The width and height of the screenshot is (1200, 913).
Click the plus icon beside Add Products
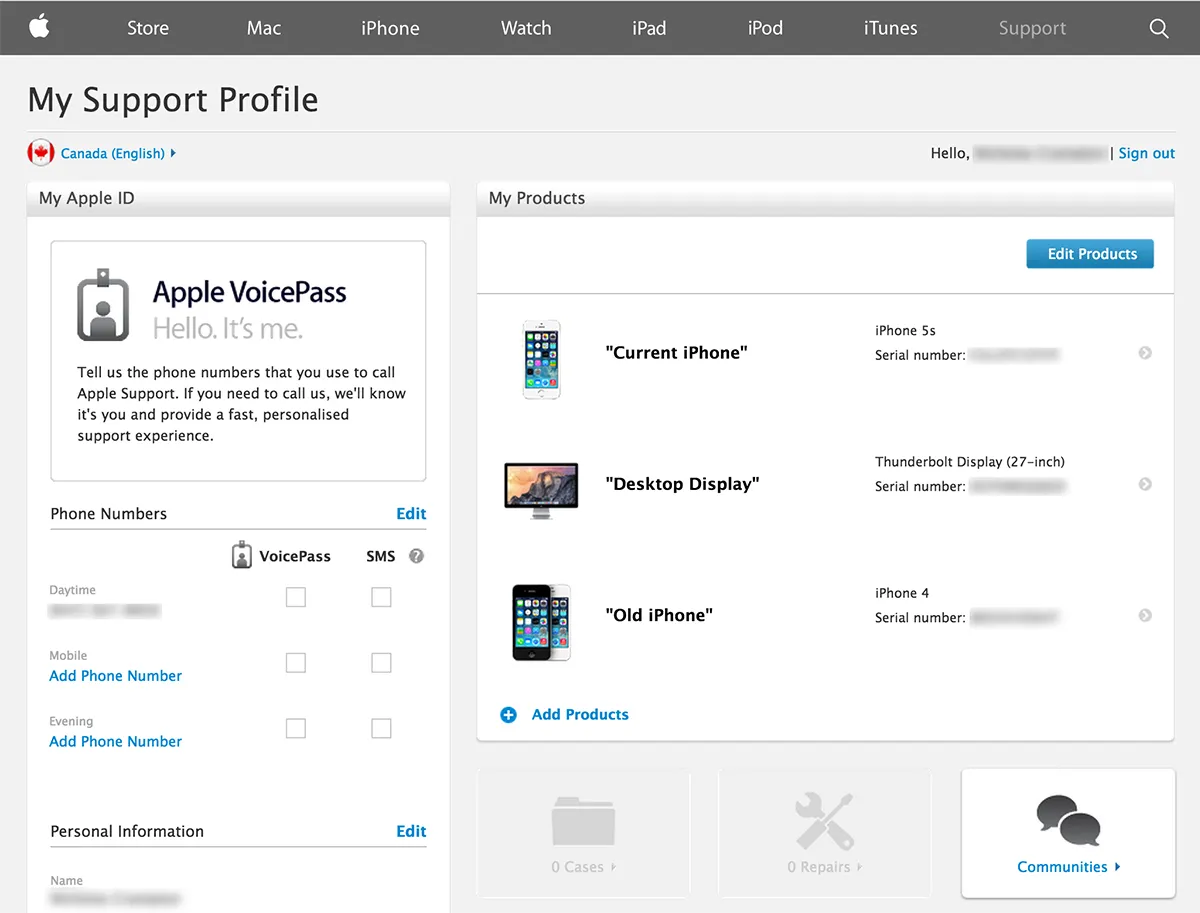pos(508,715)
